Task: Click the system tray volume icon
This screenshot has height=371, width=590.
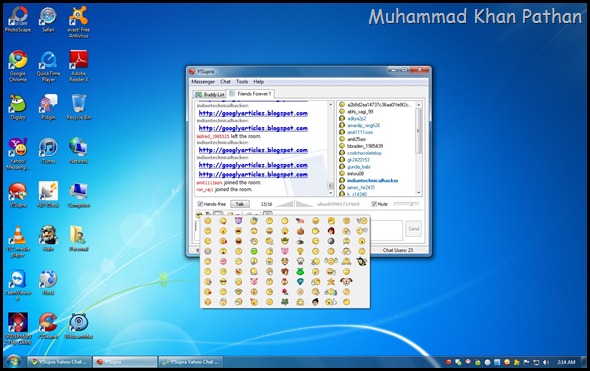Action: 546,362
